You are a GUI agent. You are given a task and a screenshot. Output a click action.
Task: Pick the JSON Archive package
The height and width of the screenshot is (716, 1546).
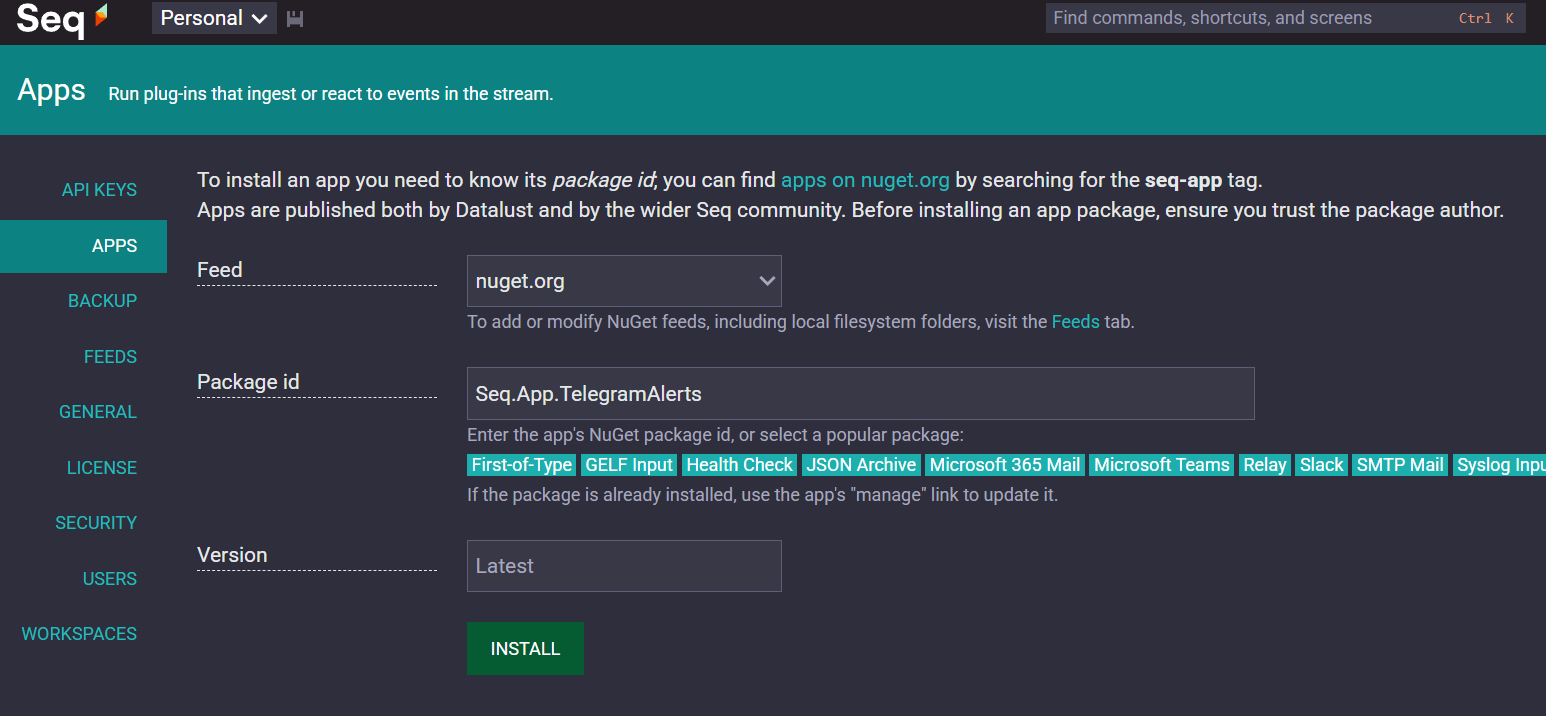[x=861, y=465]
